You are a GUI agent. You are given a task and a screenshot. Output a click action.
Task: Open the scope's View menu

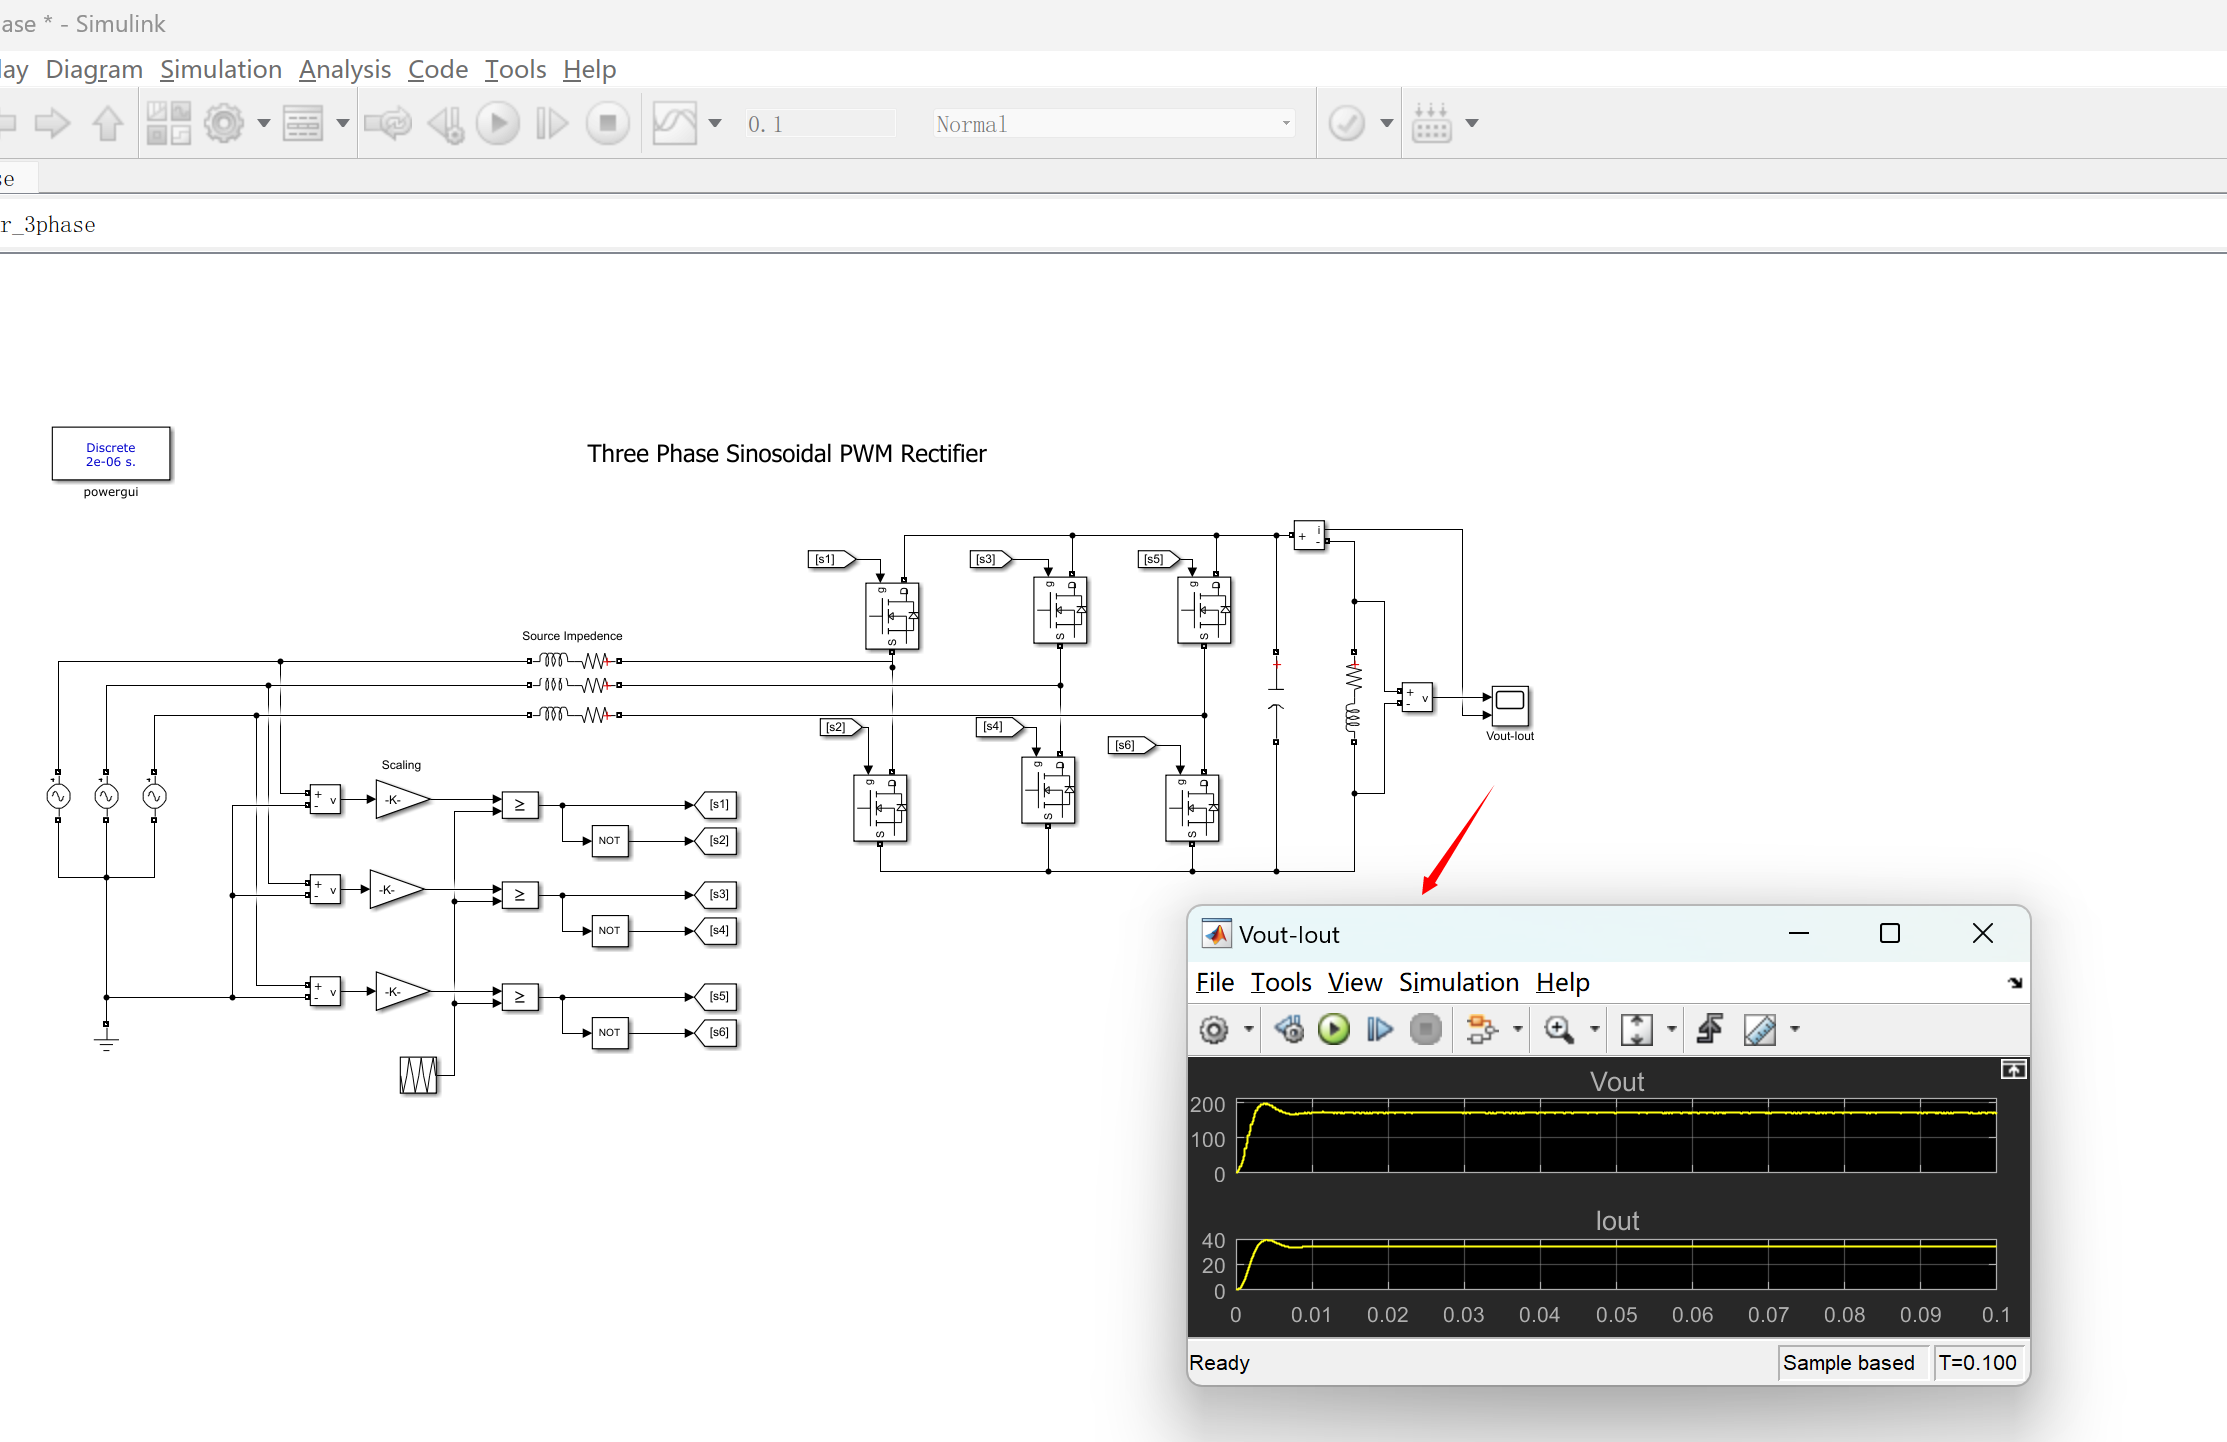click(x=1354, y=982)
